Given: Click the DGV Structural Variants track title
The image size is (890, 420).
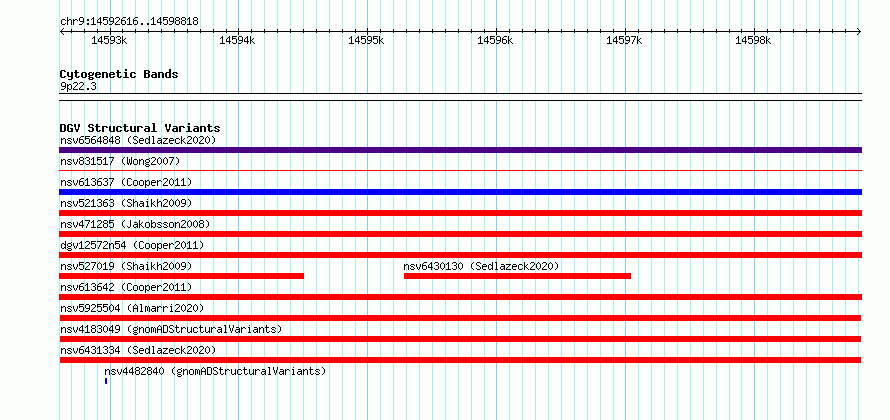Looking at the screenshot, I should click(140, 128).
